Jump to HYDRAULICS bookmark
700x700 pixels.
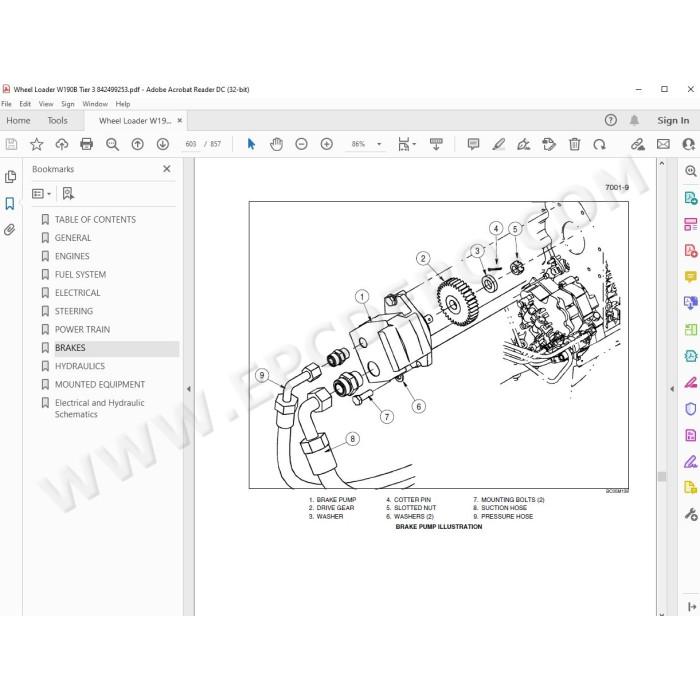point(80,366)
